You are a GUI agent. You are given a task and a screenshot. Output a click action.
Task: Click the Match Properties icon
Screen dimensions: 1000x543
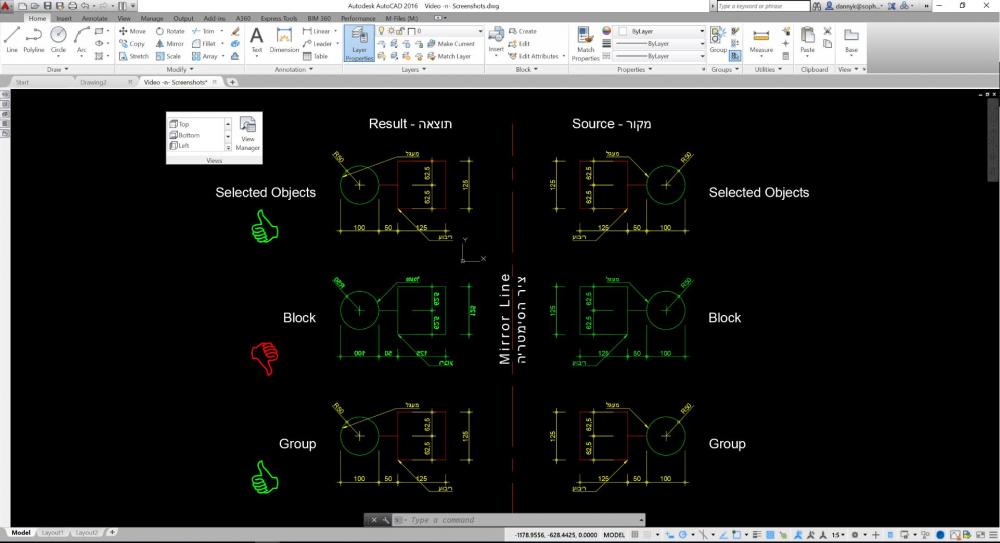(586, 45)
